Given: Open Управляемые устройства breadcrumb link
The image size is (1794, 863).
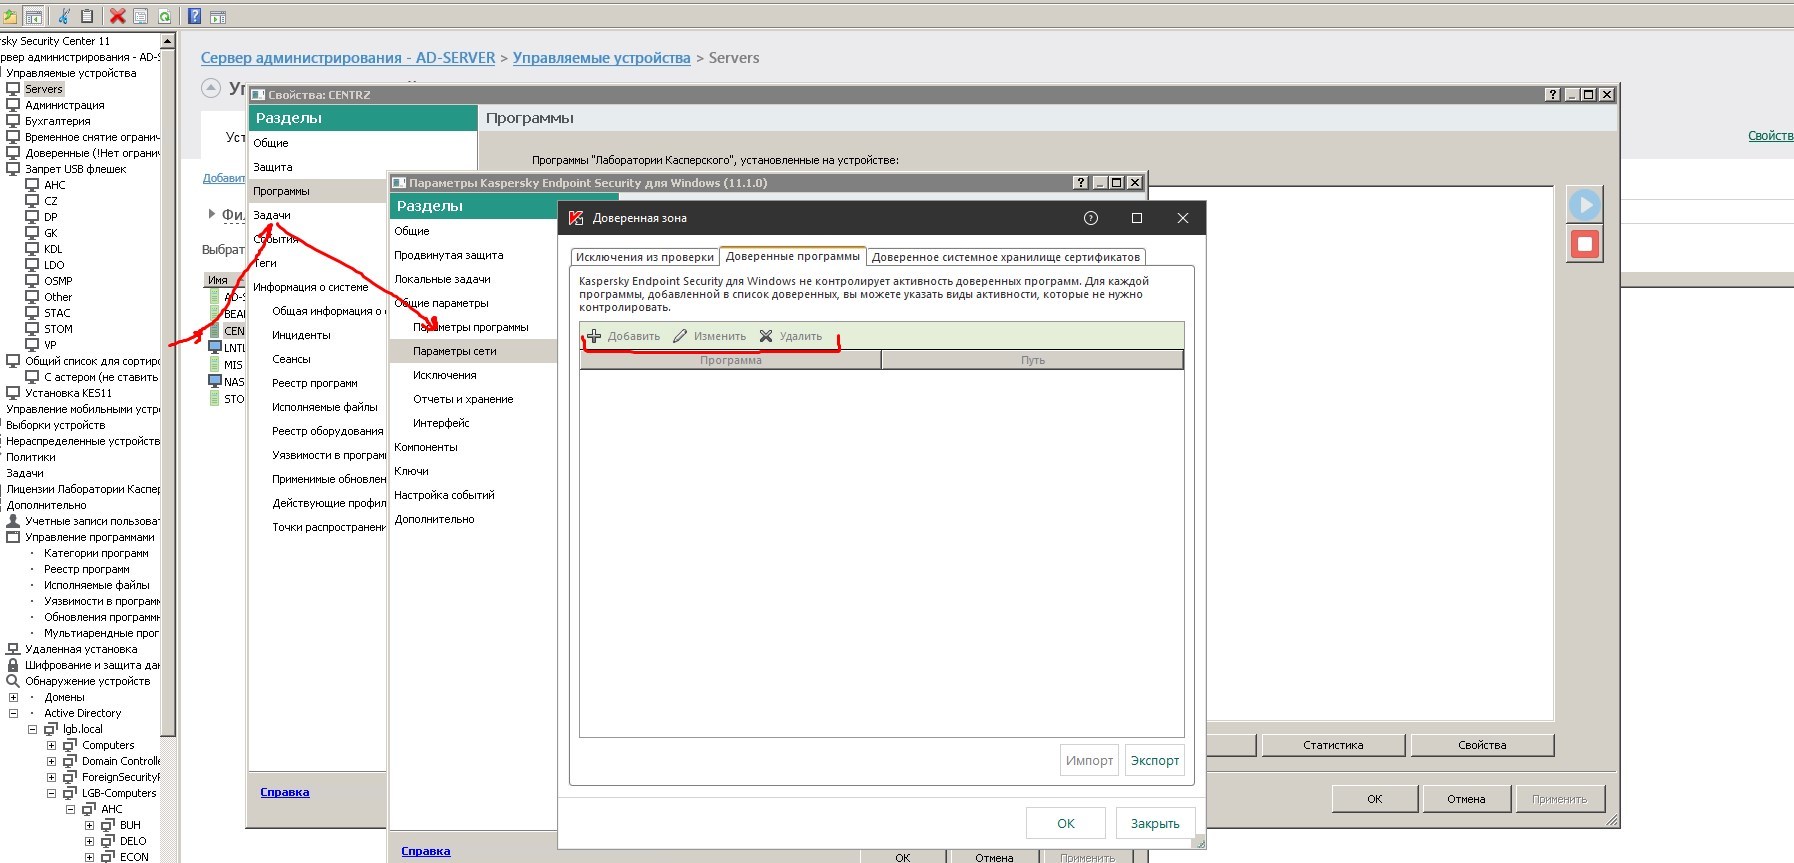Looking at the screenshot, I should coord(602,58).
